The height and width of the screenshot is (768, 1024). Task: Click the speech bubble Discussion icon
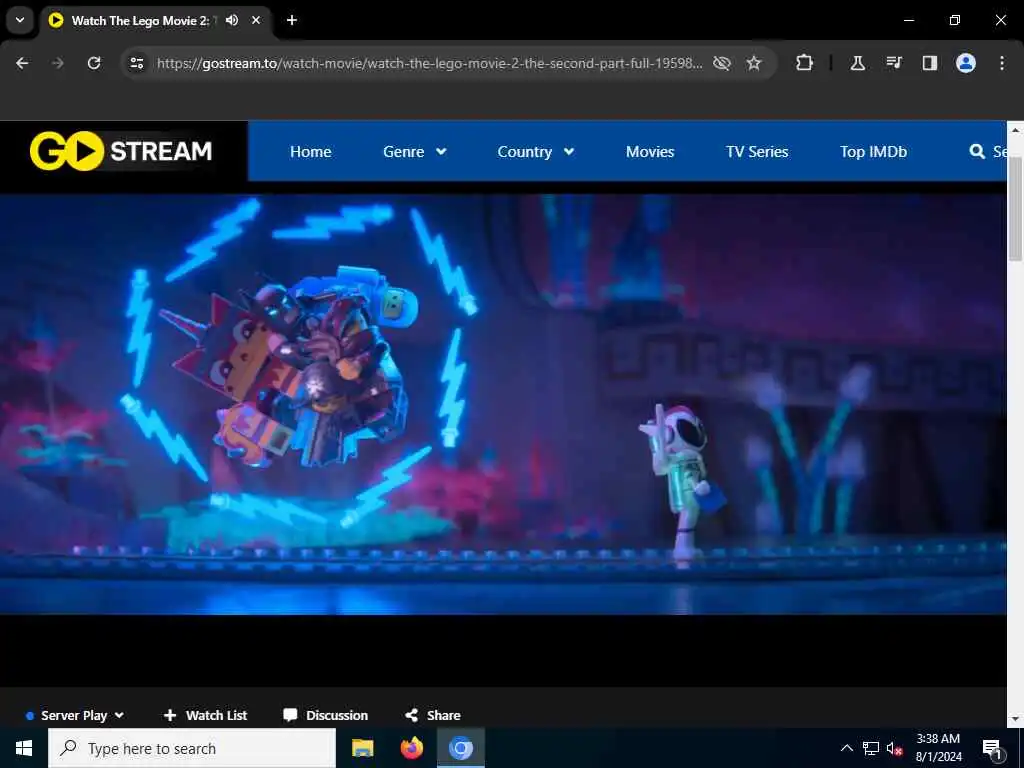point(290,715)
